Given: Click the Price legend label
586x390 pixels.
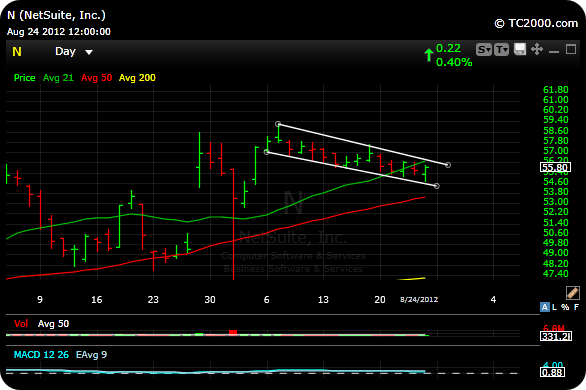Looking at the screenshot, I should [24, 78].
